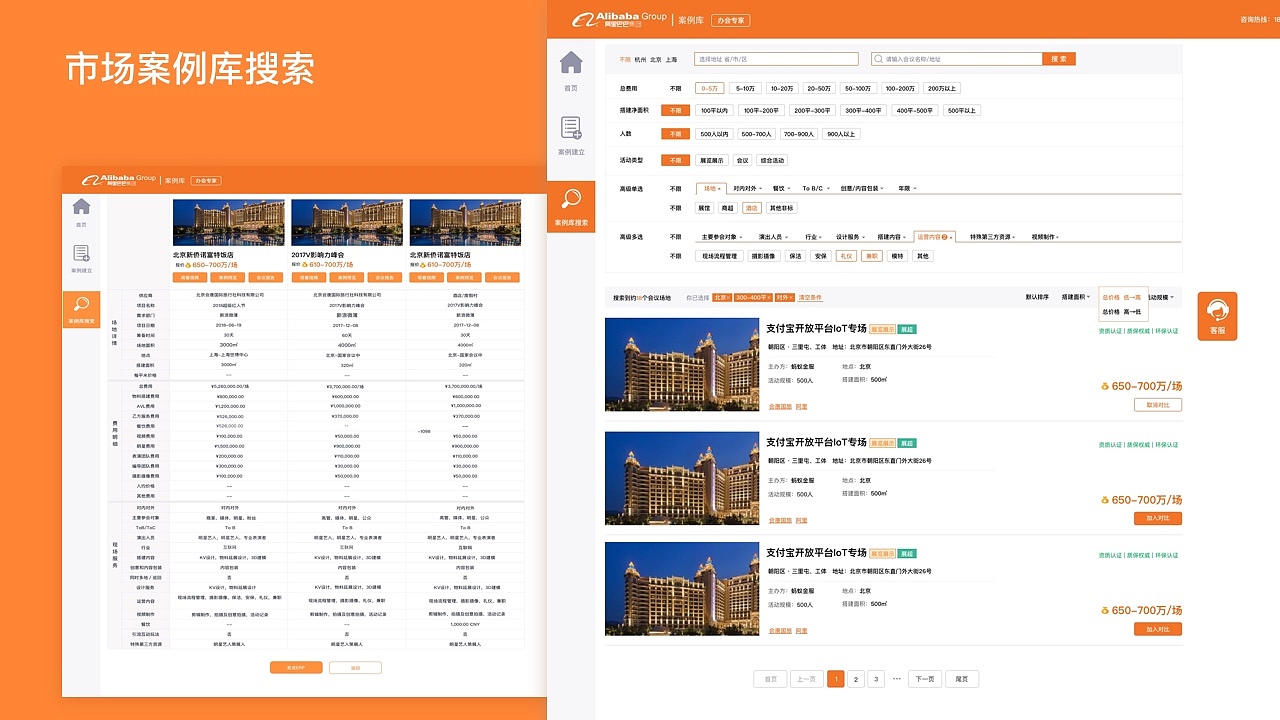Expand the To B/C dropdown
This screenshot has height=720, width=1280.
point(815,188)
